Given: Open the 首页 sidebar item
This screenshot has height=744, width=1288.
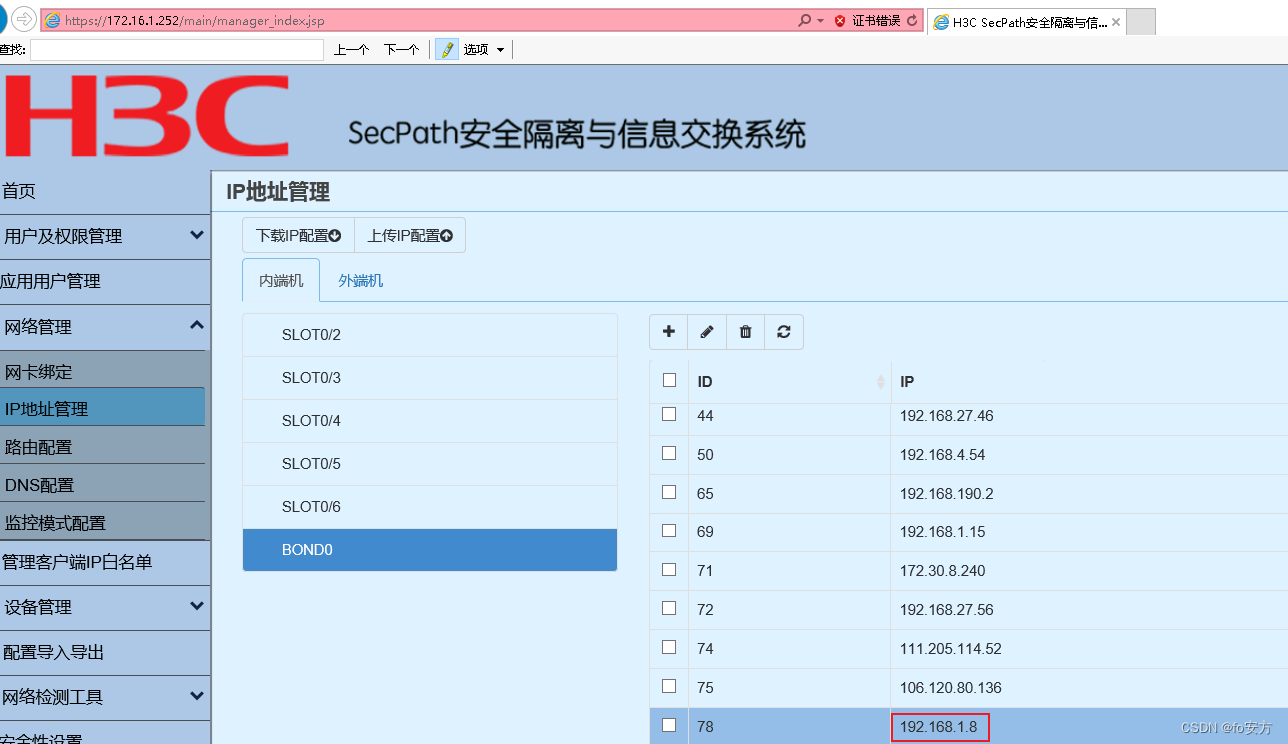Looking at the screenshot, I should click(105, 191).
